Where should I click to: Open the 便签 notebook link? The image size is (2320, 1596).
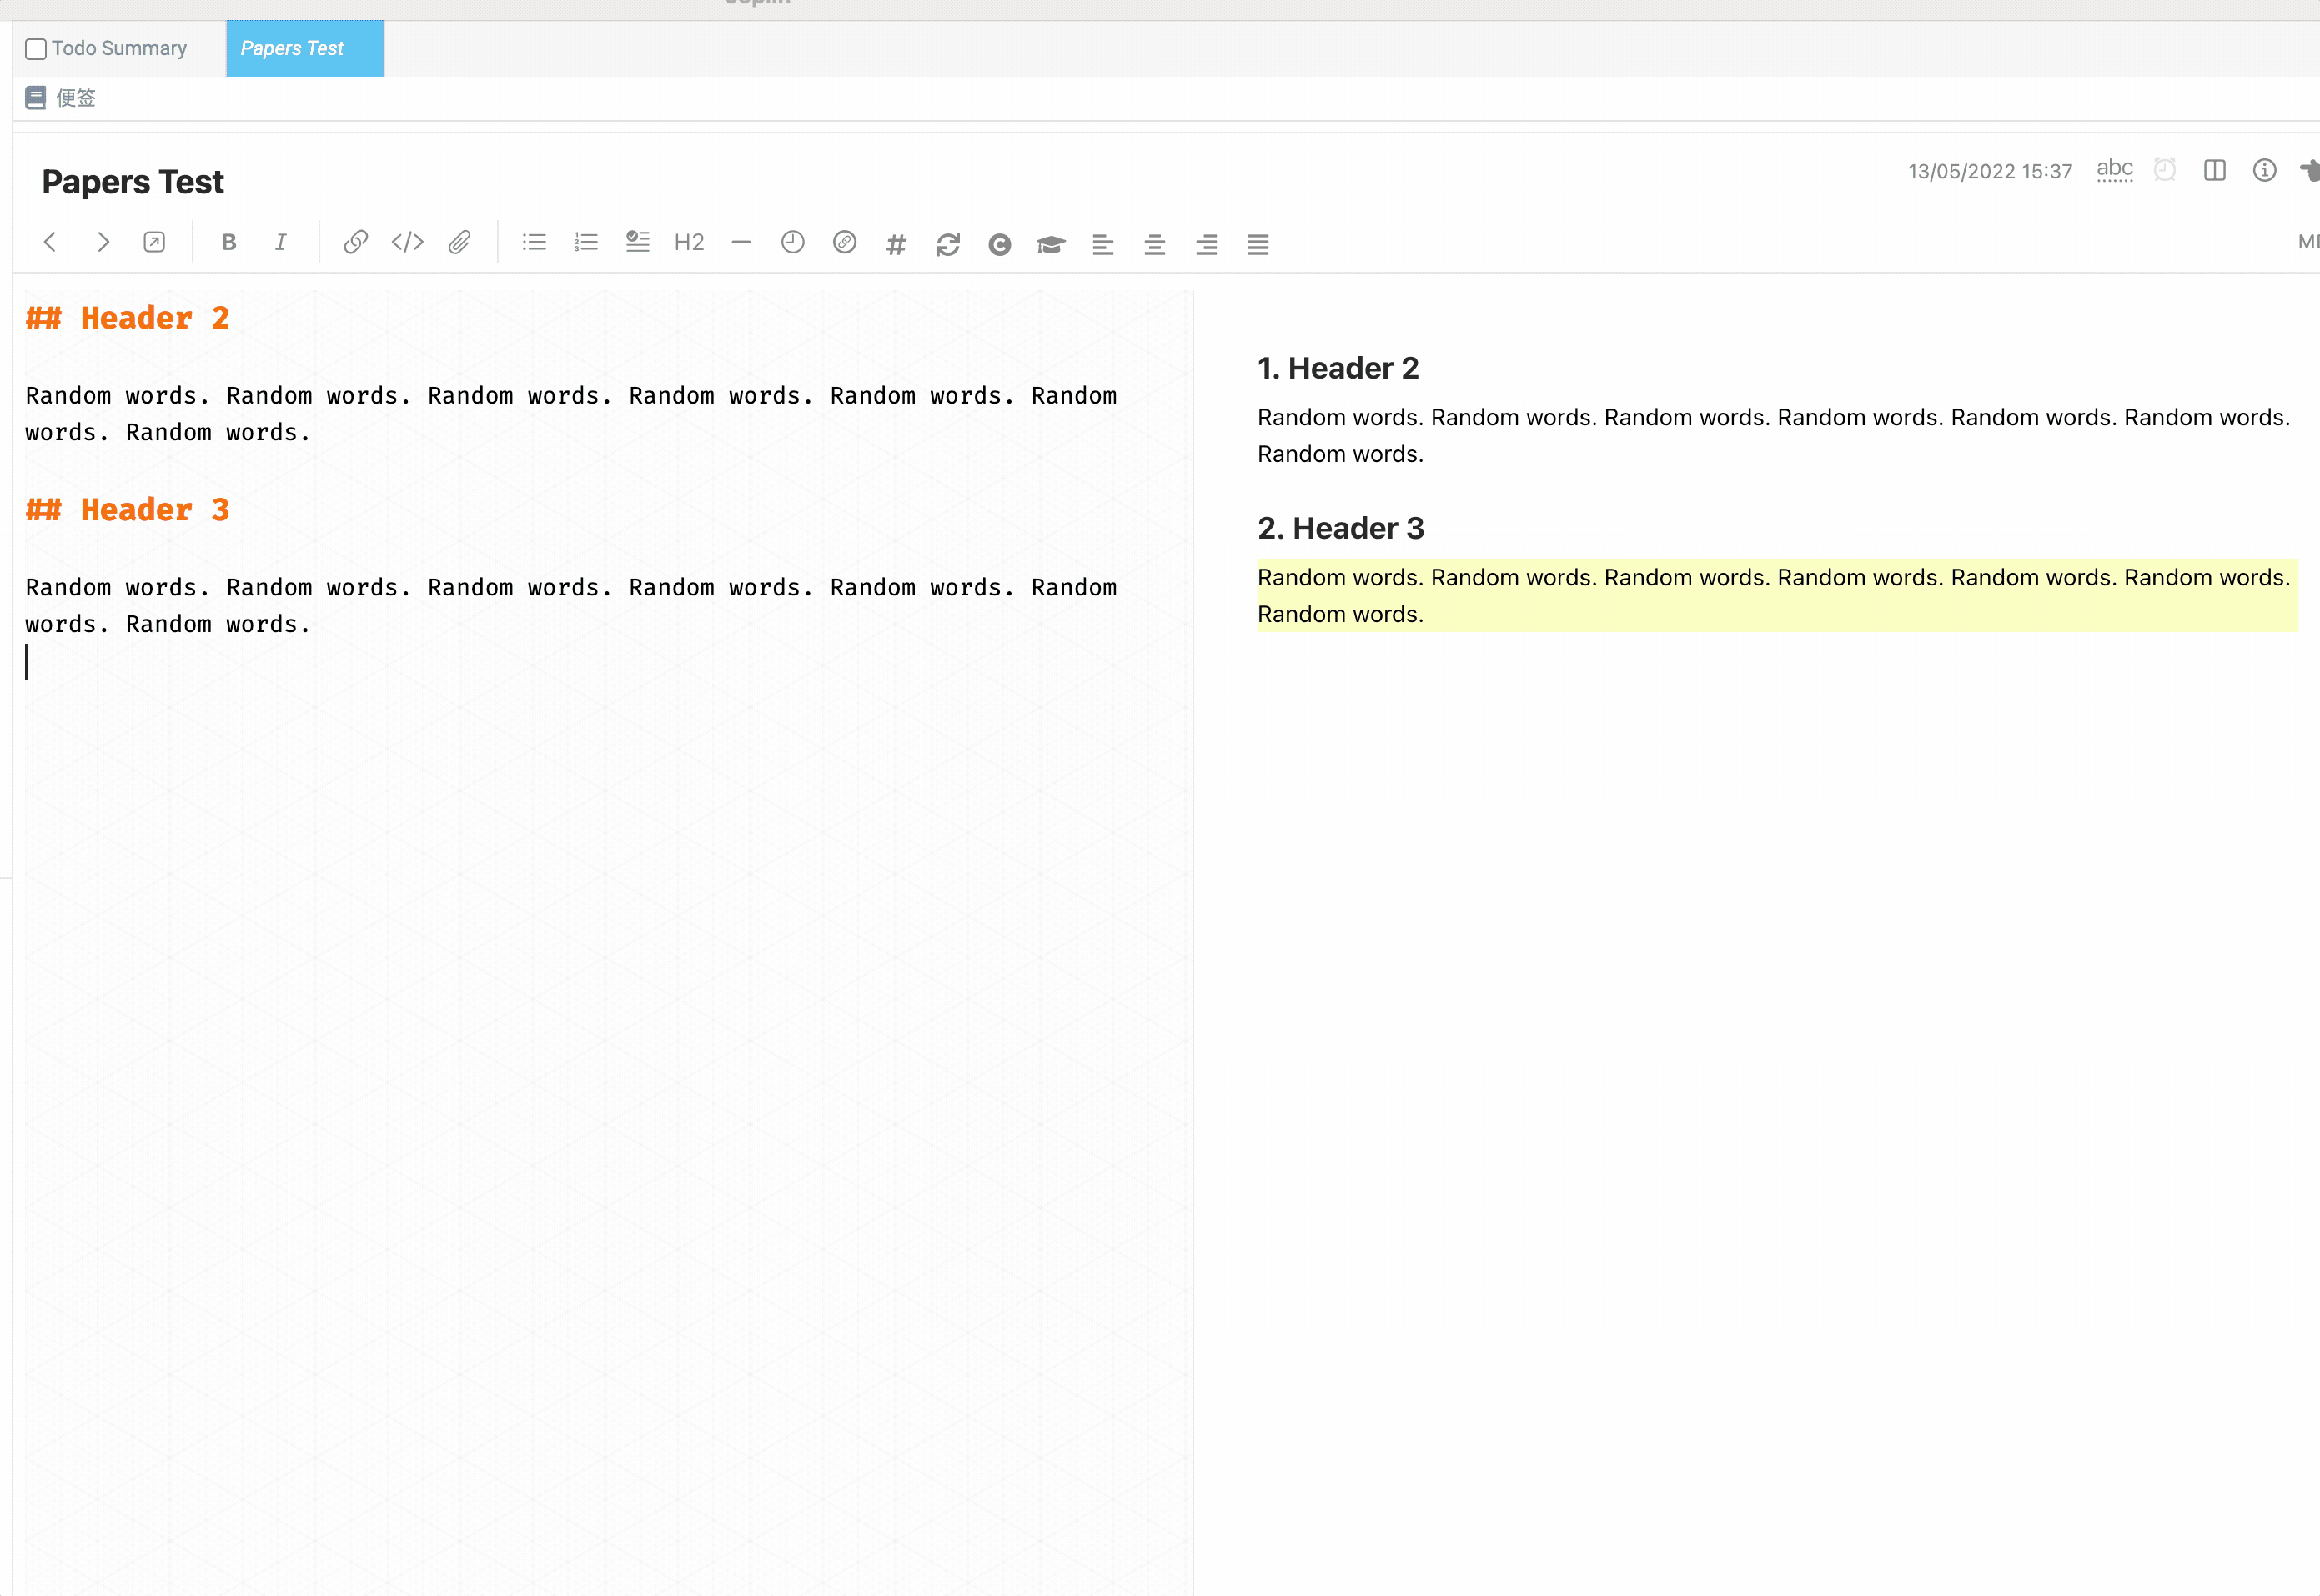click(75, 98)
